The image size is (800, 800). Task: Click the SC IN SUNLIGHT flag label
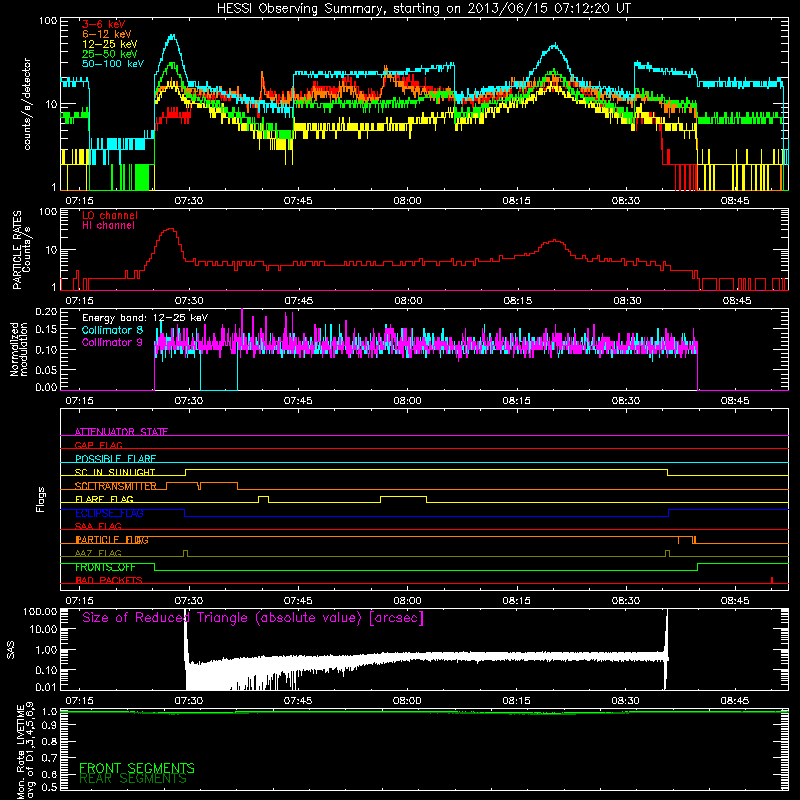115,472
